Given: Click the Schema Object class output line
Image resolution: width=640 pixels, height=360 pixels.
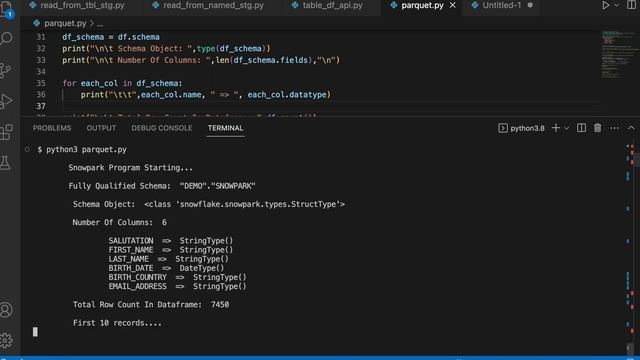Looking at the screenshot, I should pos(209,204).
